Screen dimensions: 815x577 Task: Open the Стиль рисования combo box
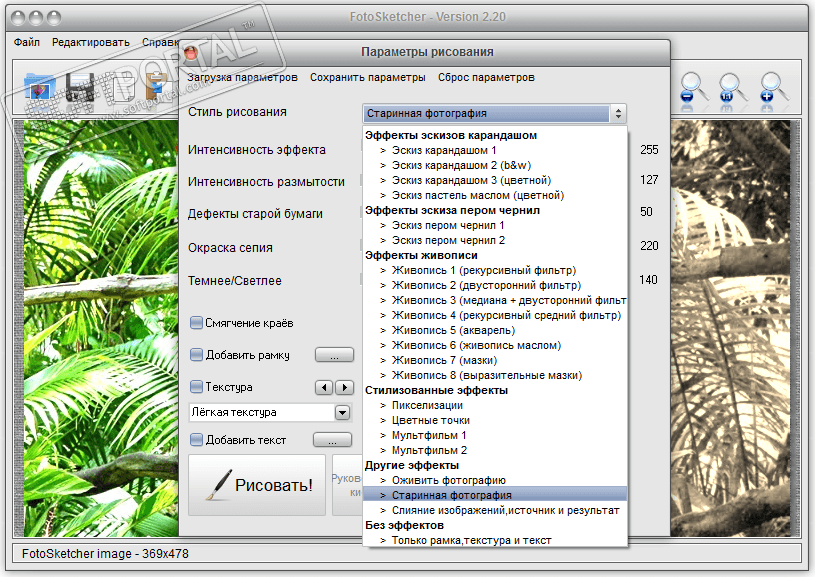click(x=494, y=113)
